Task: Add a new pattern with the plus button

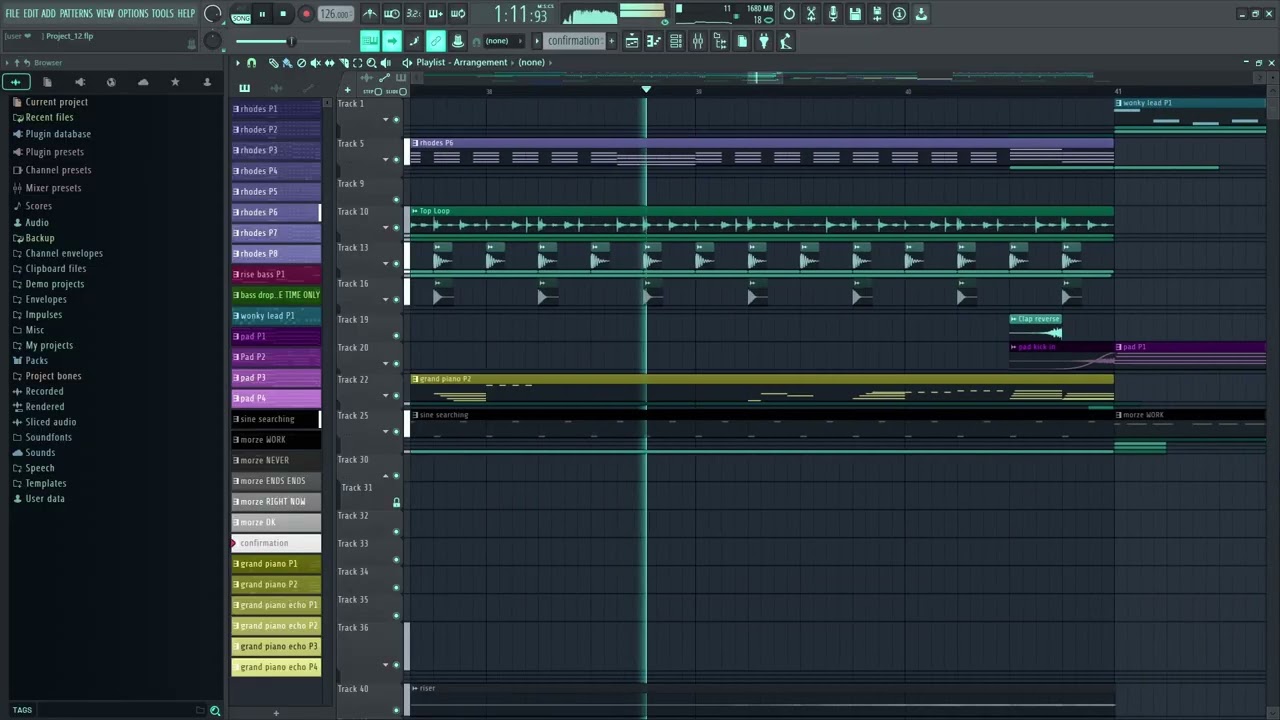Action: point(612,41)
